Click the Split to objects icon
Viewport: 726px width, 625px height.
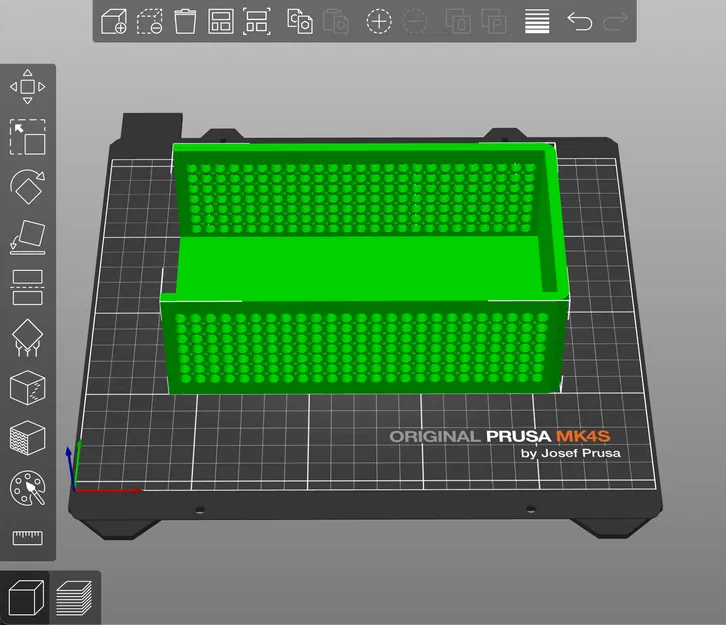pyautogui.click(x=458, y=21)
